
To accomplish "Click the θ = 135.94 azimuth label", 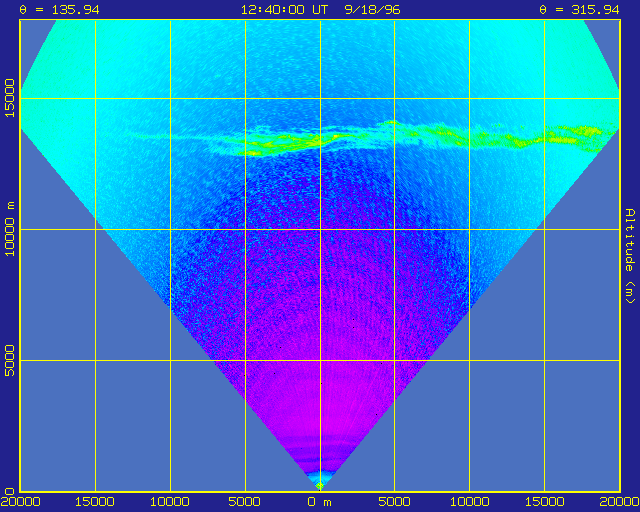I will (x=60, y=9).
